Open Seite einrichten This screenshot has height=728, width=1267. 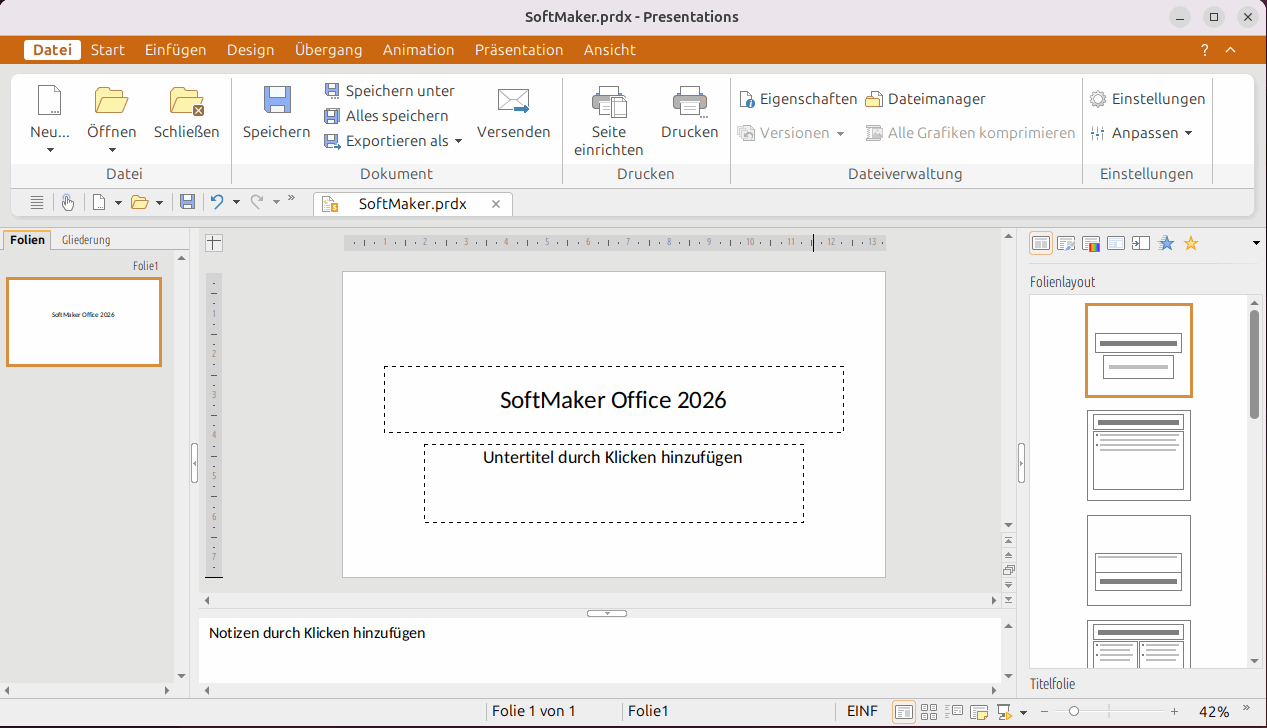(x=609, y=121)
